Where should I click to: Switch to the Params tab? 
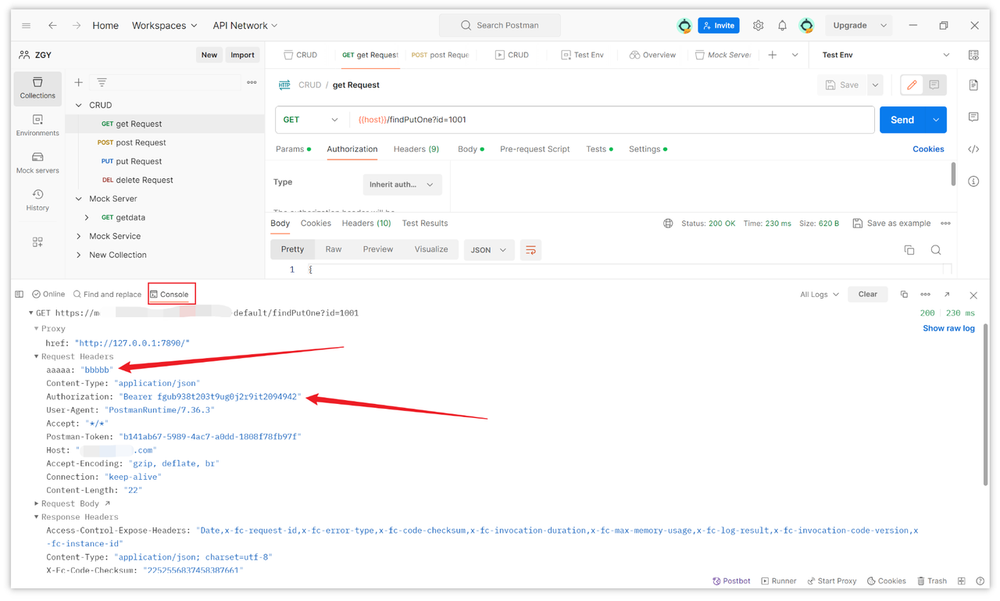click(x=293, y=149)
